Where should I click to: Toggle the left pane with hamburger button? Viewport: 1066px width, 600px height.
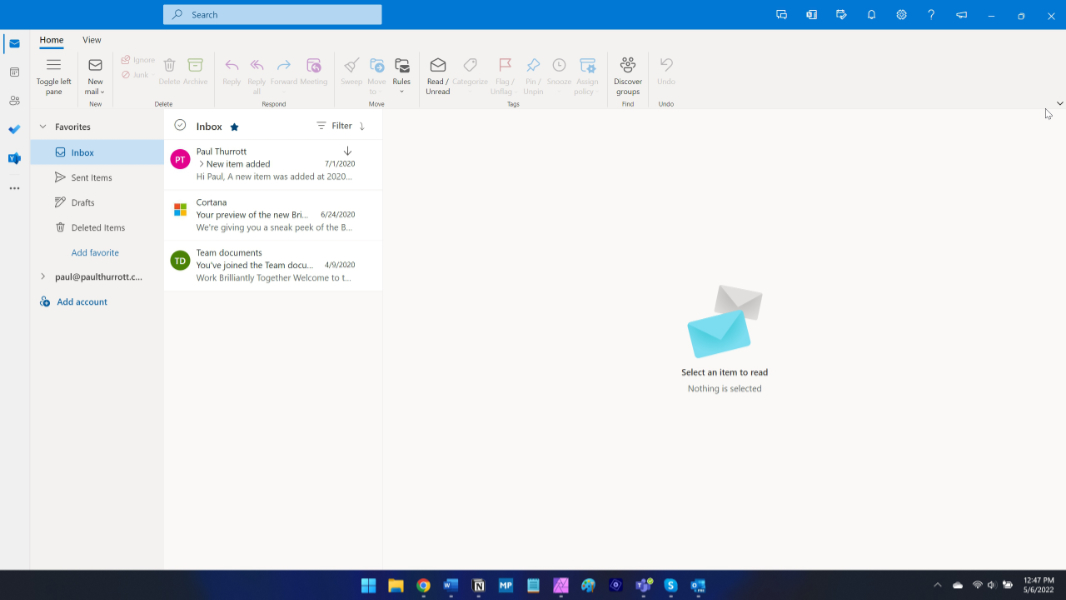(x=54, y=65)
